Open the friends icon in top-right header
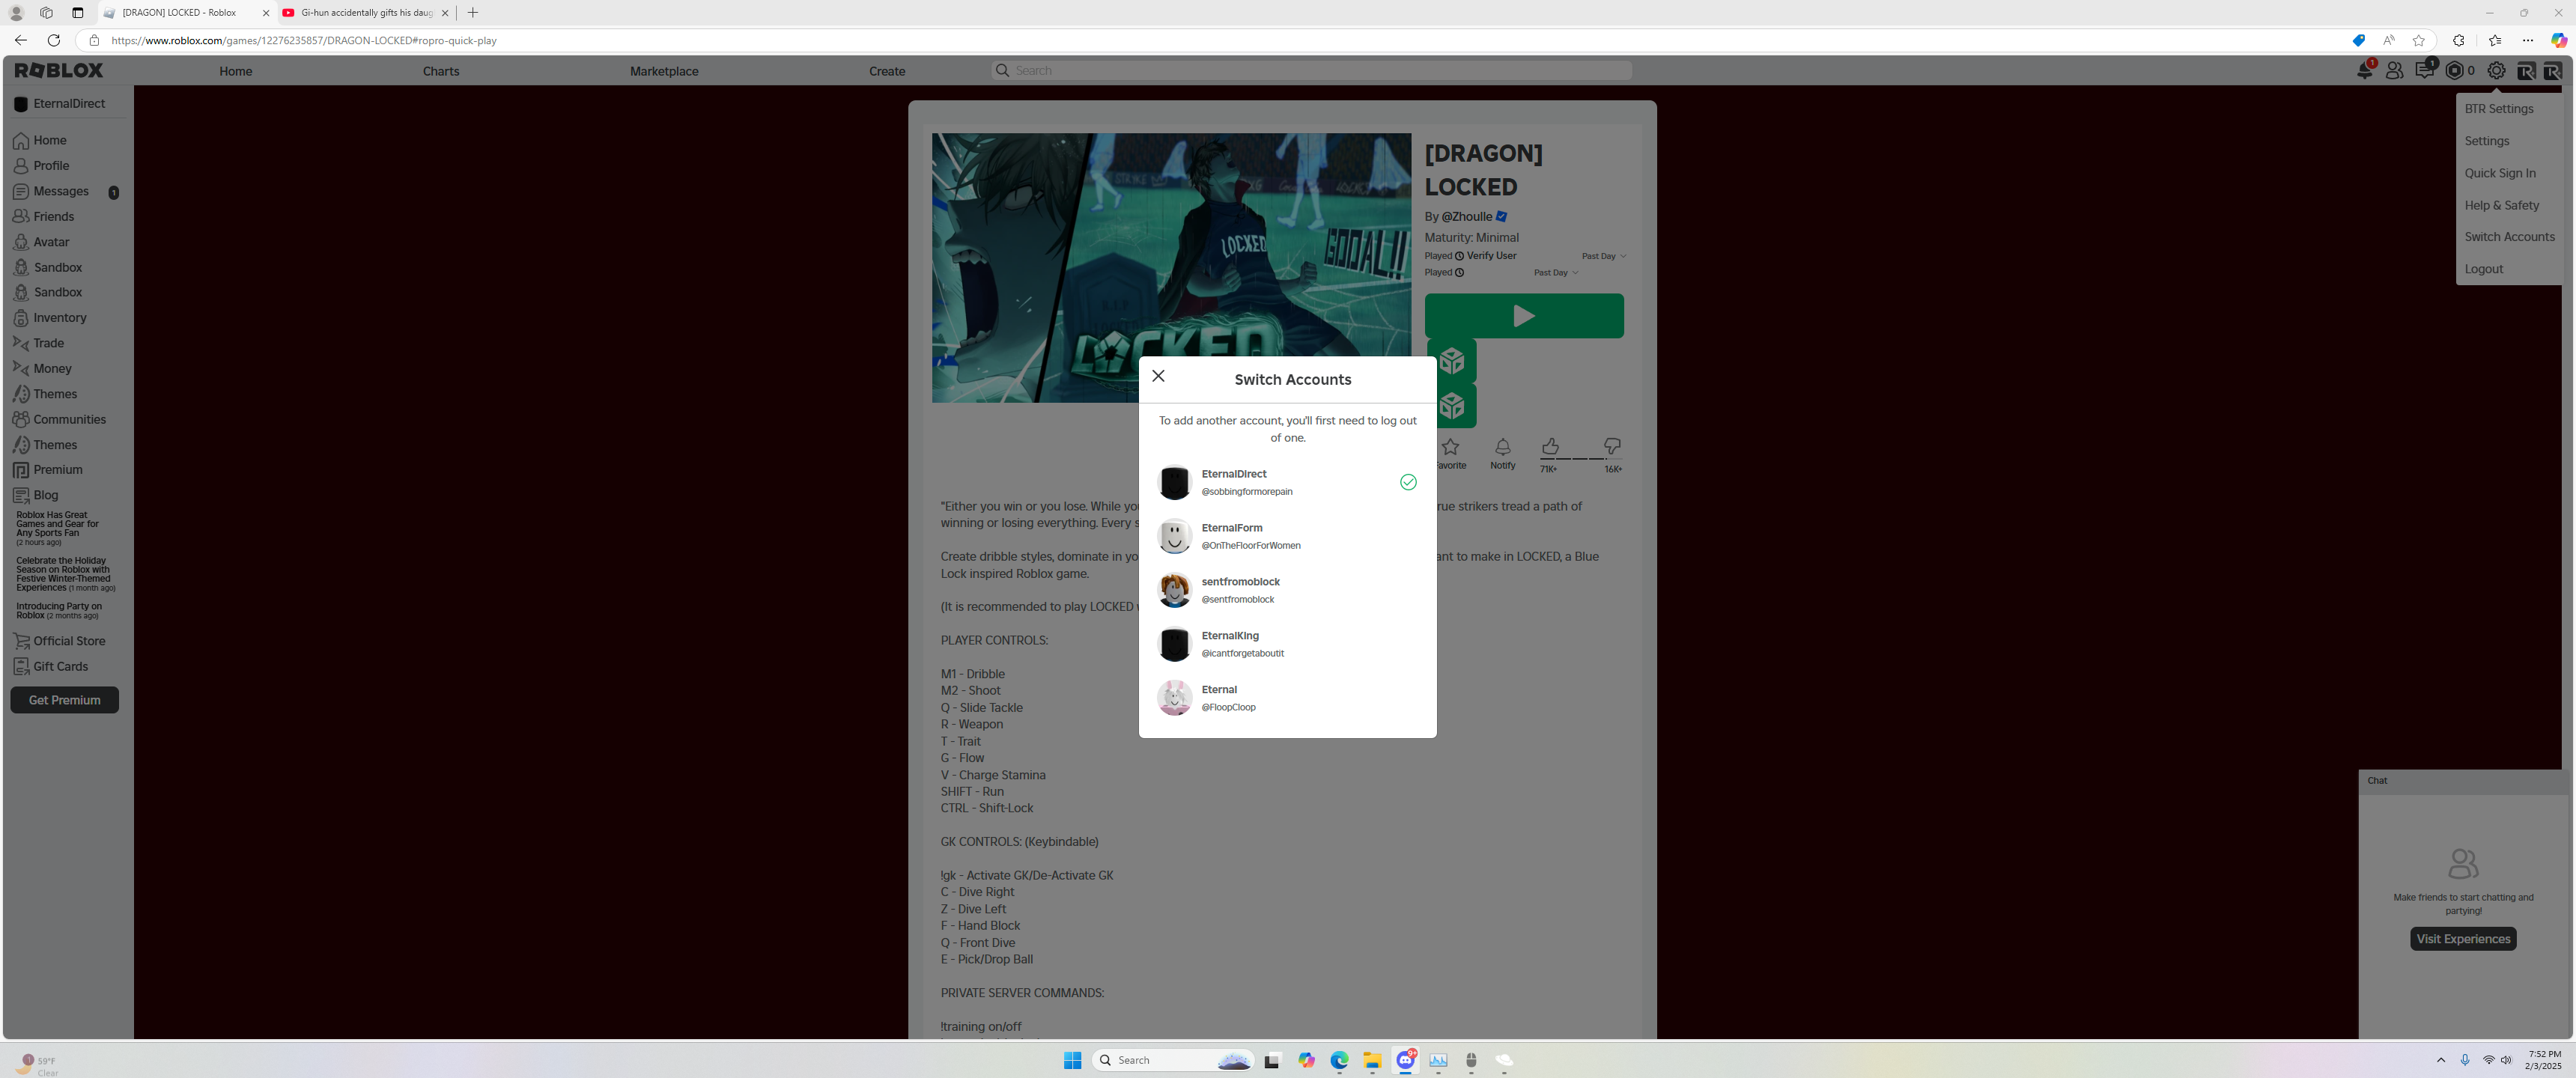 (x=2394, y=70)
